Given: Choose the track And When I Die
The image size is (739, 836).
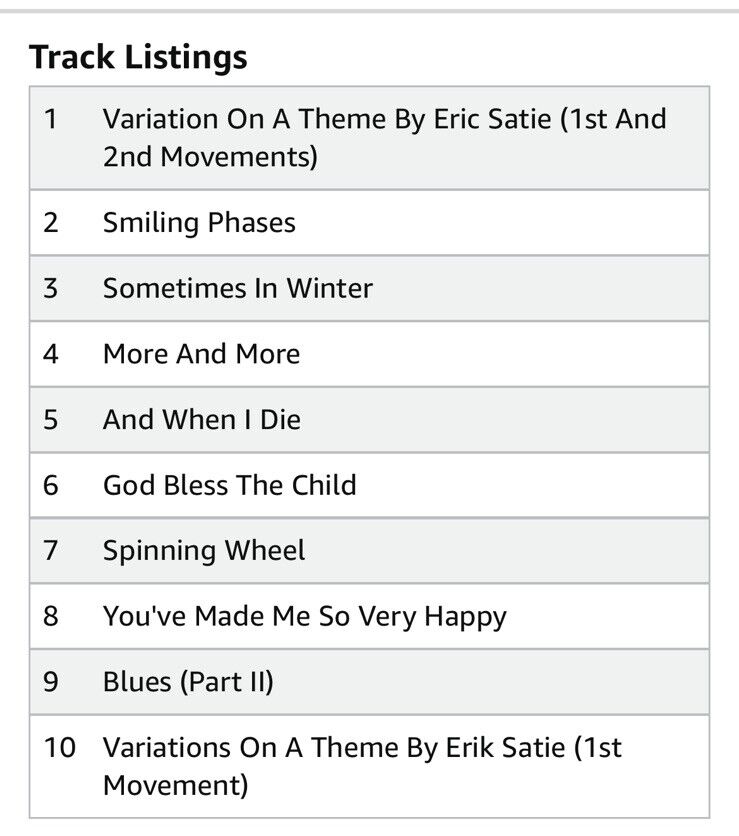Looking at the screenshot, I should pyautogui.click(x=201, y=419).
